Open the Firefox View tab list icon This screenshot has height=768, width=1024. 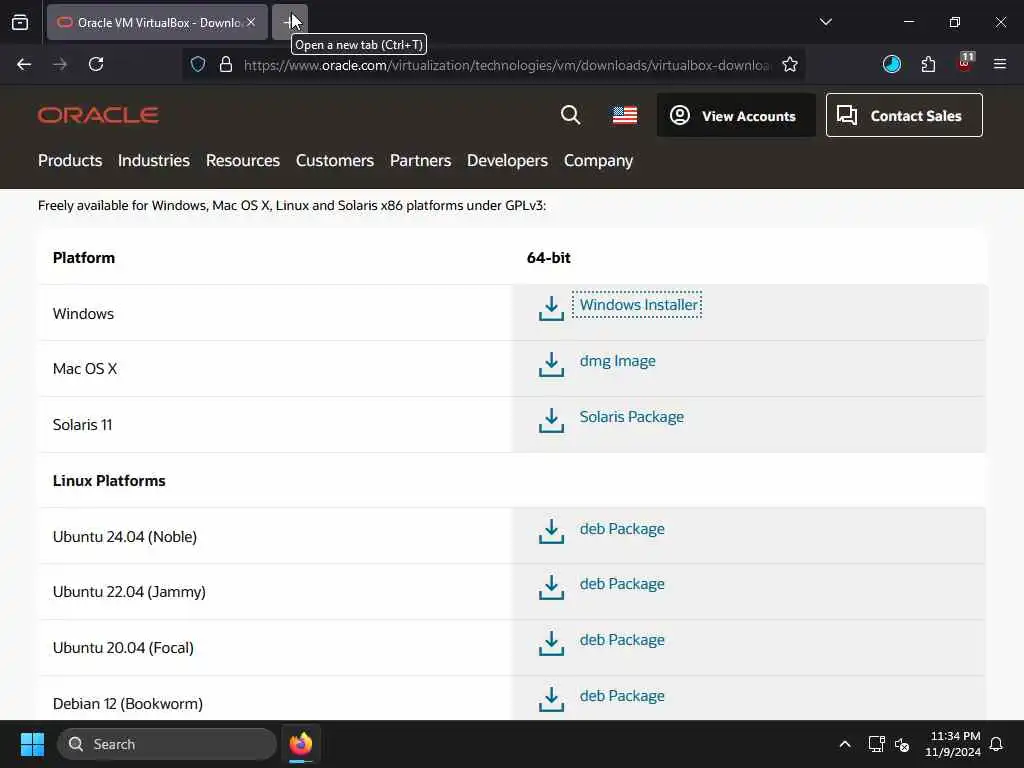click(x=20, y=22)
